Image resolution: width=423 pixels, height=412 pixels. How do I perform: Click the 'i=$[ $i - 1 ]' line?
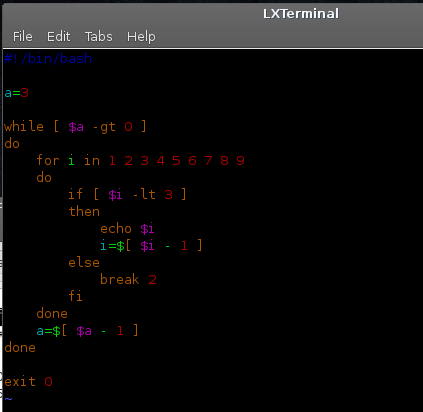[151, 246]
